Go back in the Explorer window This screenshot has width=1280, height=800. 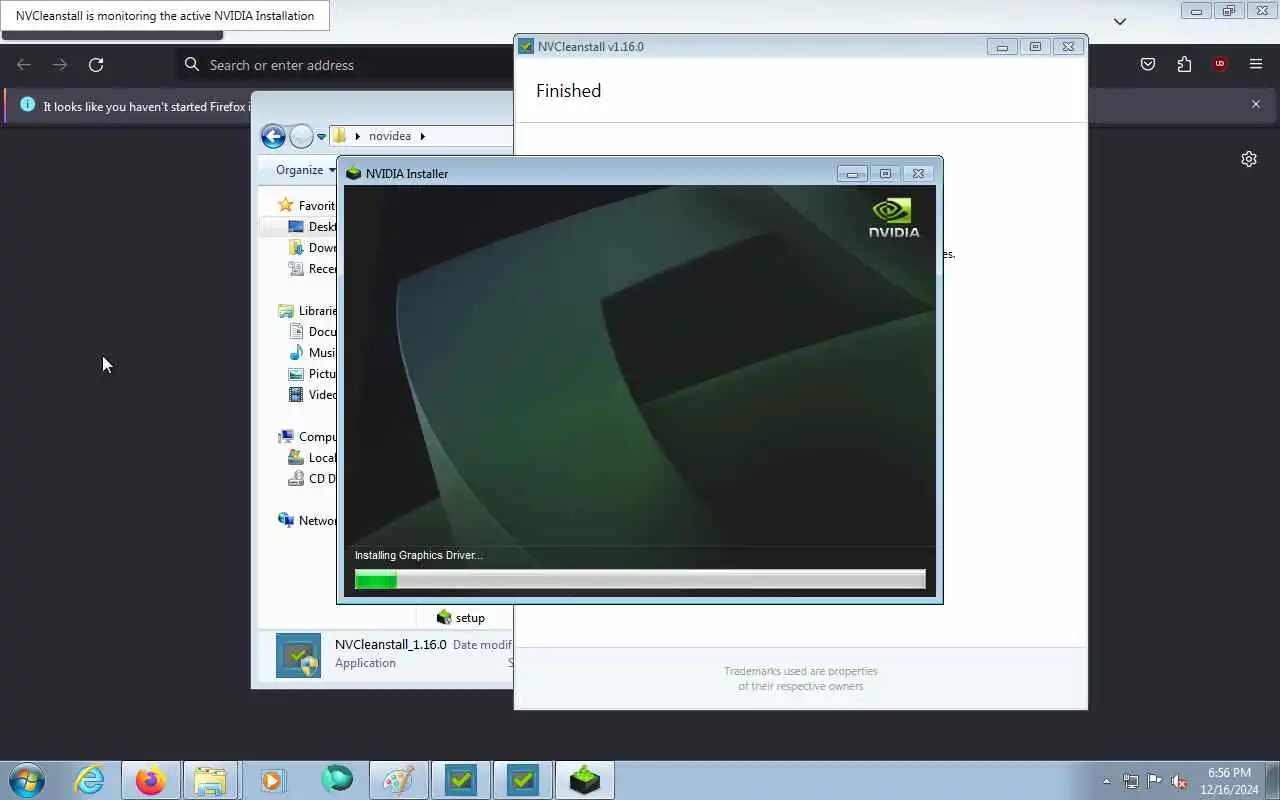[x=273, y=136]
